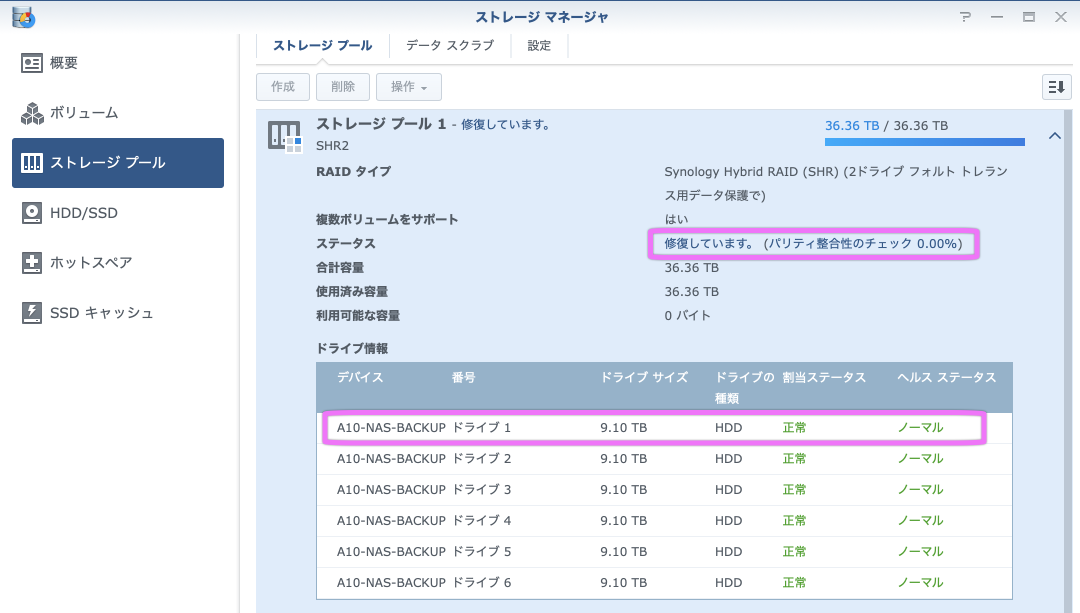Viewport: 1080px width, 613px height.
Task: Open the 操作 dropdown menu
Action: click(408, 87)
